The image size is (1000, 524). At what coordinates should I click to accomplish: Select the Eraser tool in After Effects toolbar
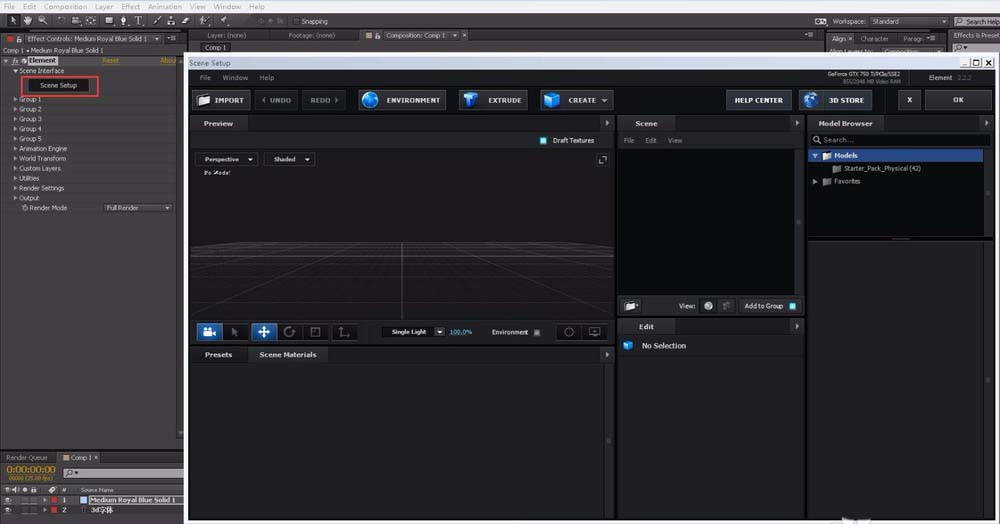coord(186,20)
